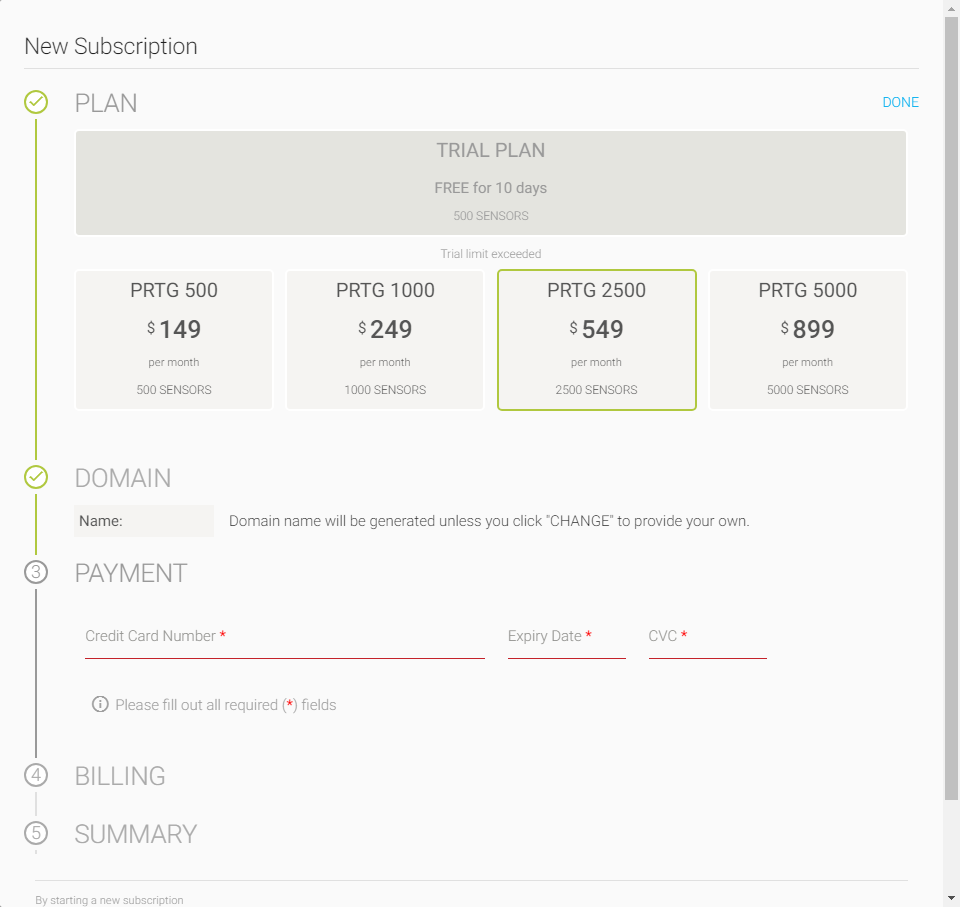Click the green checkmark icon beside DOMAIN
This screenshot has width=960, height=907.
[x=36, y=477]
